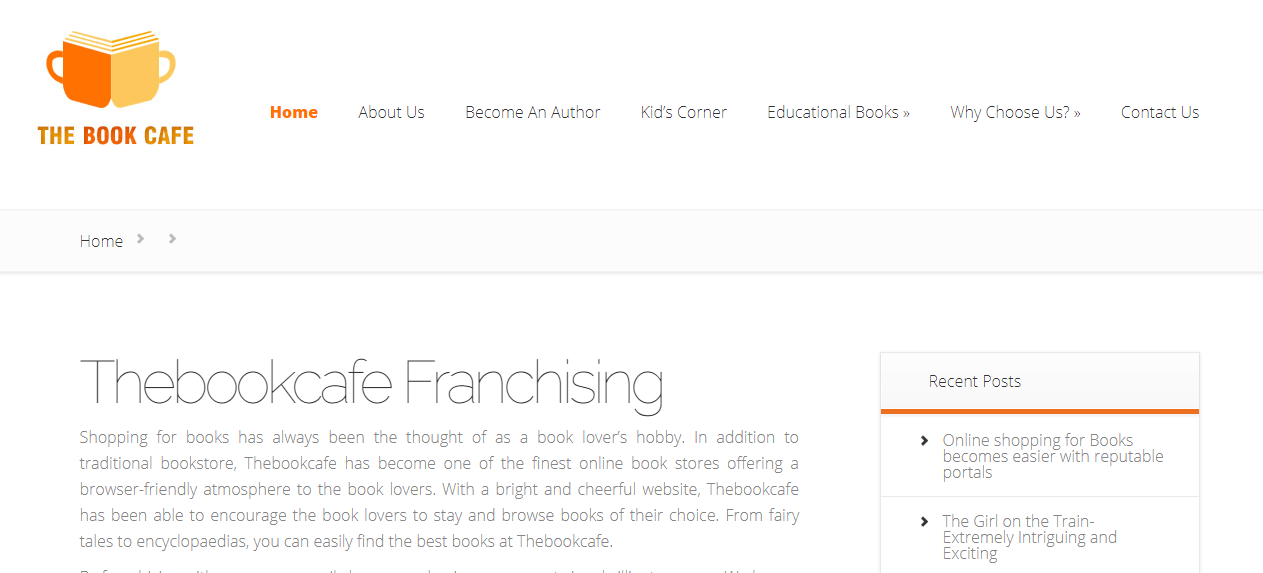Expand Educational Books submenu
1263x573 pixels.
point(838,112)
